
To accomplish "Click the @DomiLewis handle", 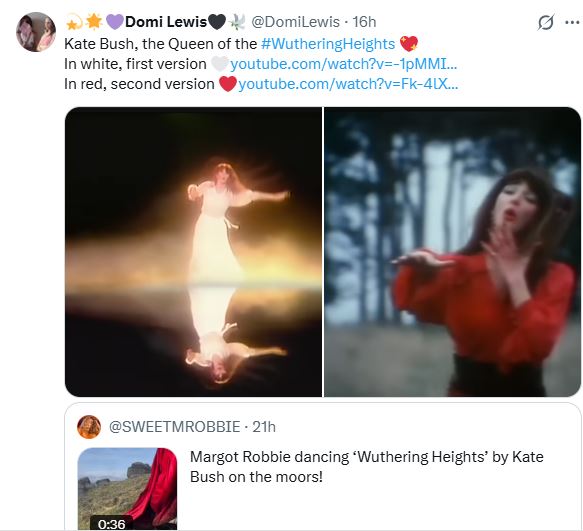I will [296, 22].
